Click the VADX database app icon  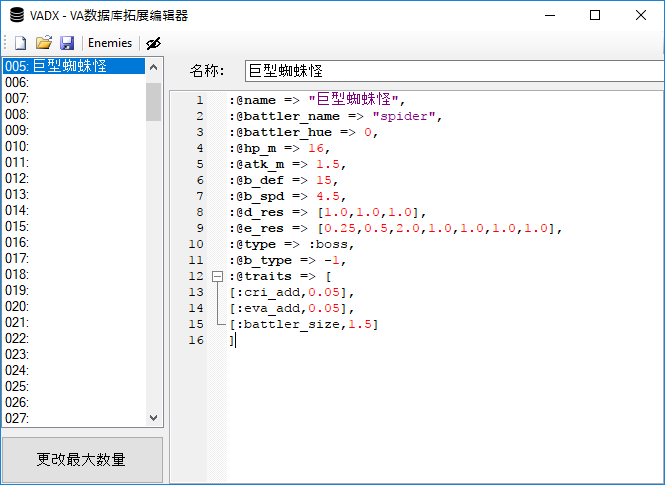coord(17,15)
